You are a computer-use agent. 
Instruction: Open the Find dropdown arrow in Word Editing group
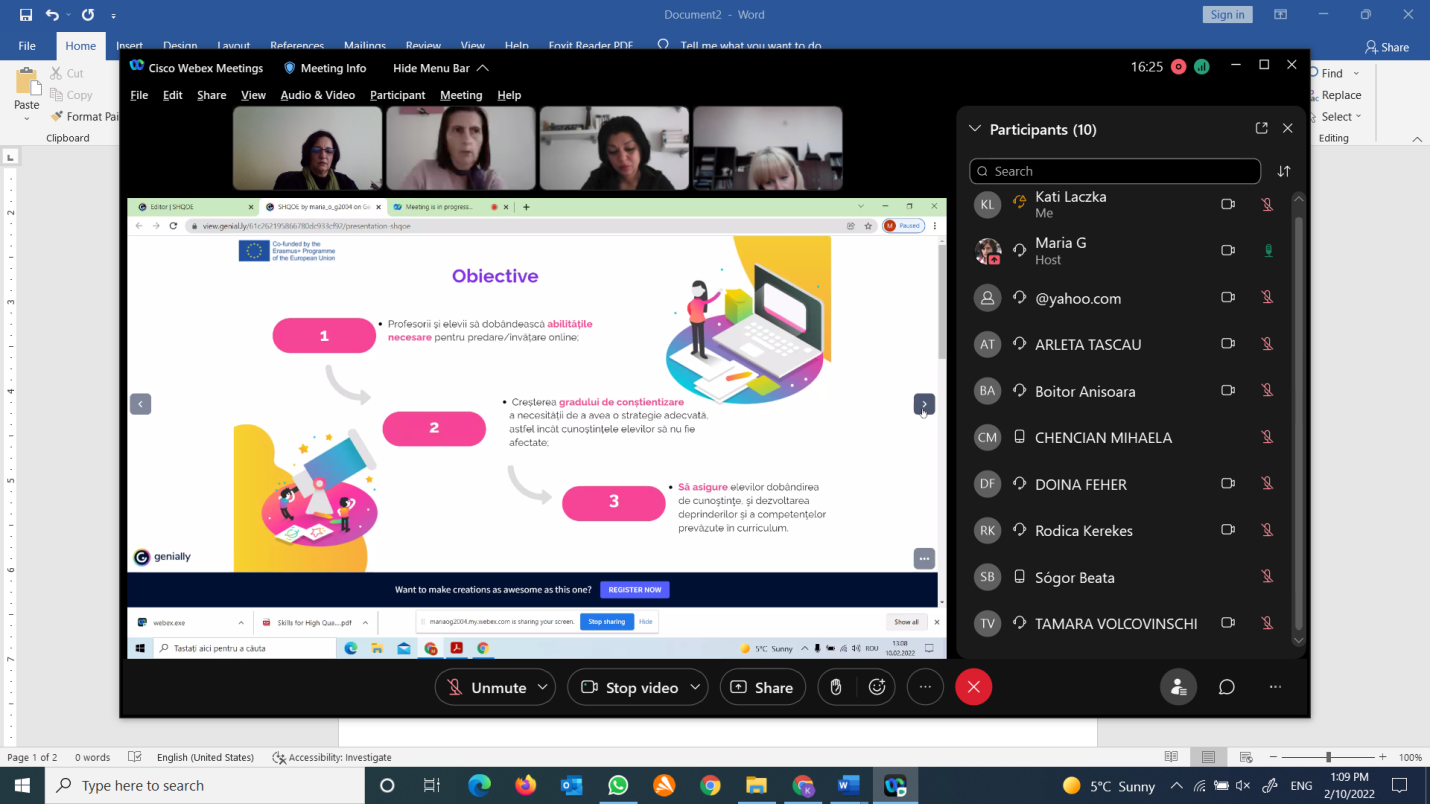click(x=1356, y=73)
